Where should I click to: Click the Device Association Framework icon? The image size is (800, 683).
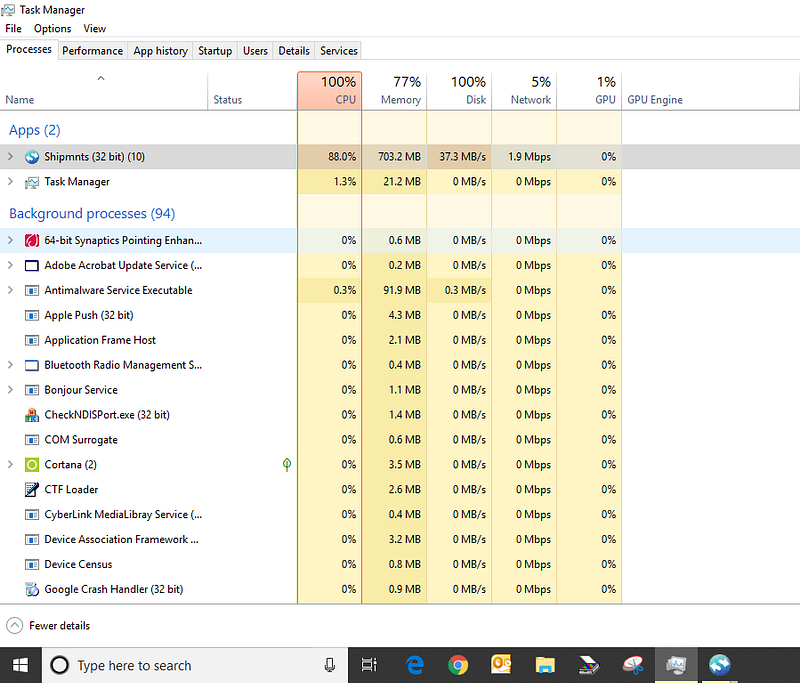(32, 540)
